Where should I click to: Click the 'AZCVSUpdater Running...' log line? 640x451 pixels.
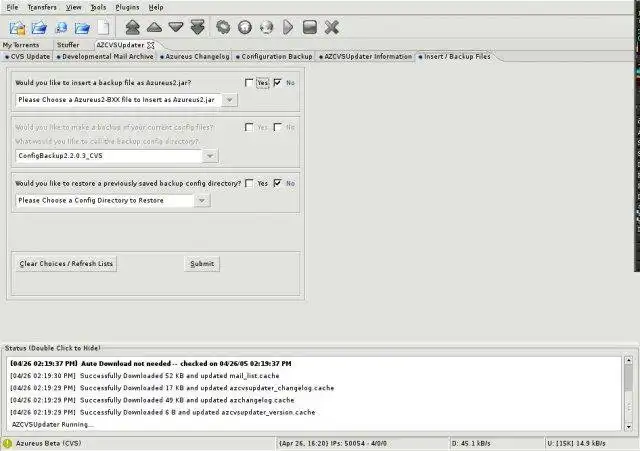pyautogui.click(x=53, y=424)
